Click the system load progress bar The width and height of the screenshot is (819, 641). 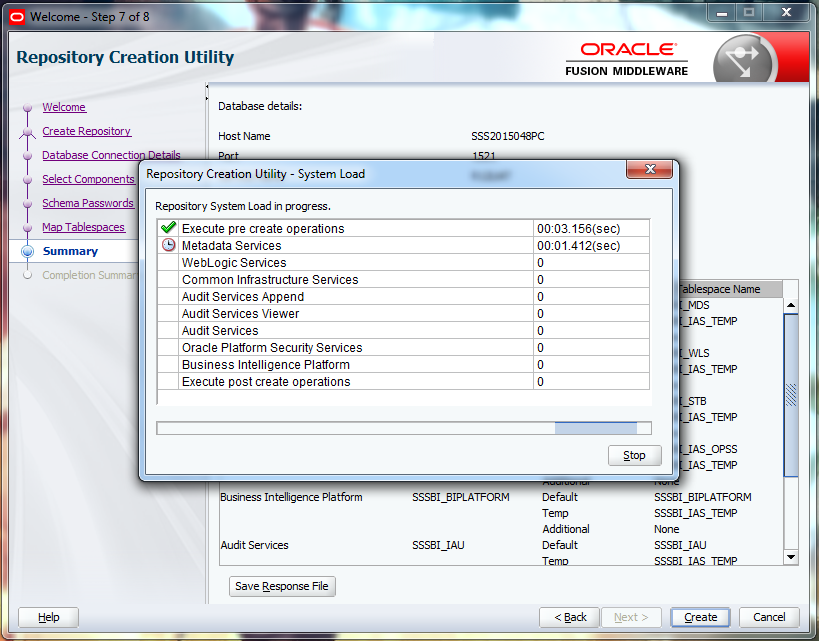point(404,428)
